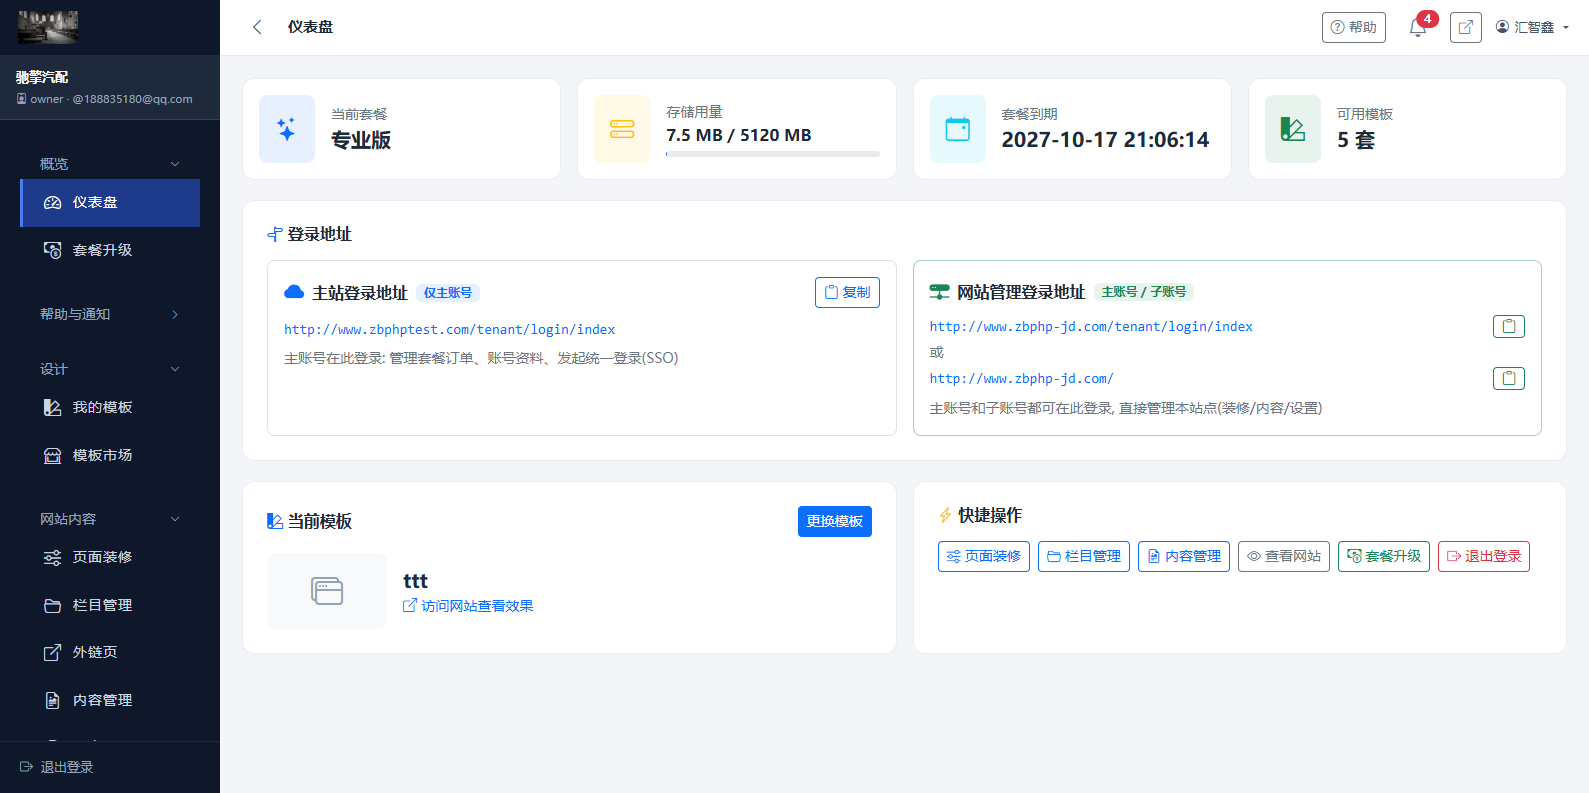Screen dimensions: 1589x793
Task: Open the 帮助 help button
Action: tap(1353, 27)
